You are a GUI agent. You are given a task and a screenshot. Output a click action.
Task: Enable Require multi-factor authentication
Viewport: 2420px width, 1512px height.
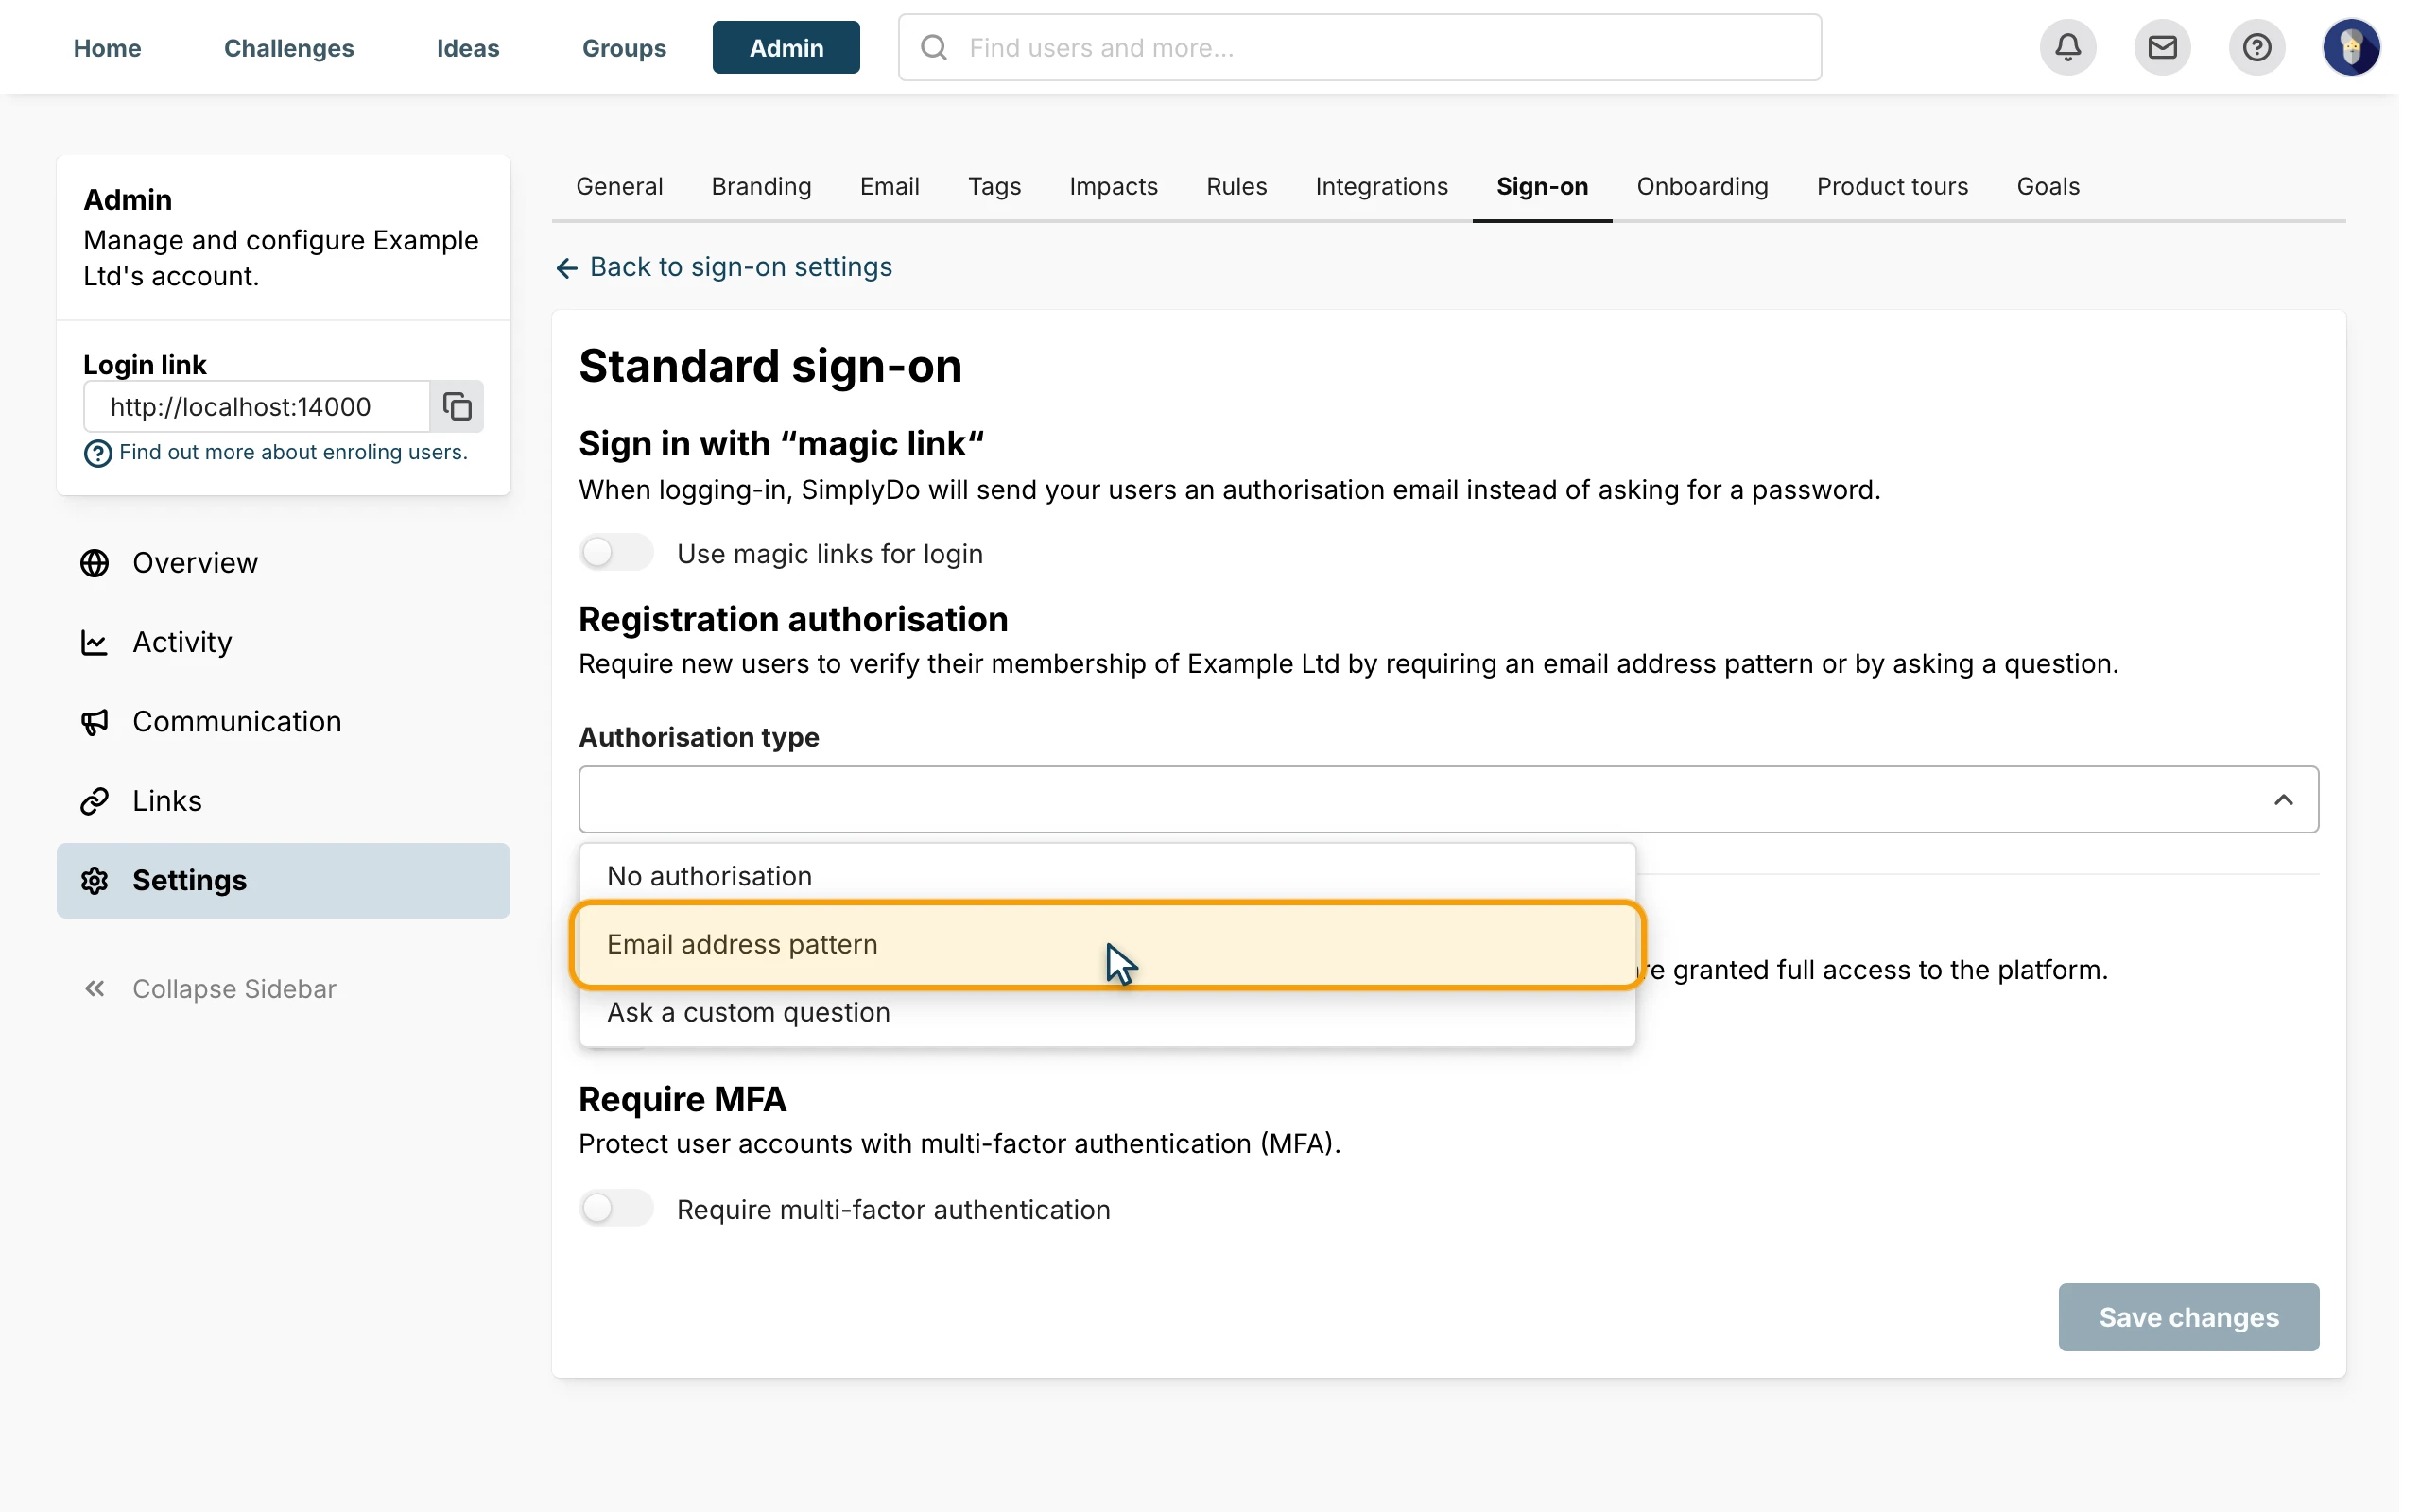[616, 1208]
